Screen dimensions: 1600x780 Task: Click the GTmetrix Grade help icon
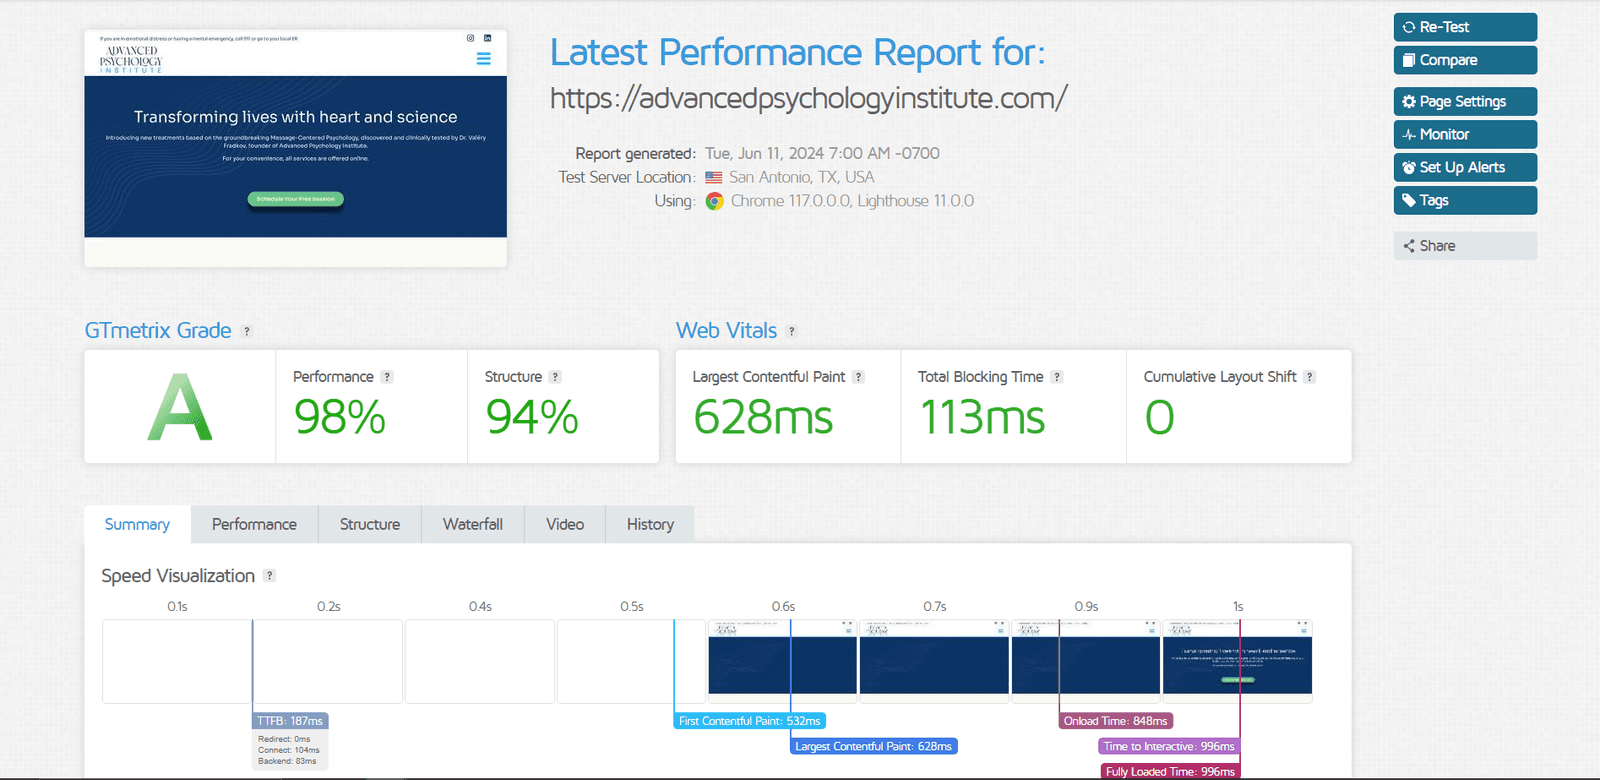[x=247, y=331]
